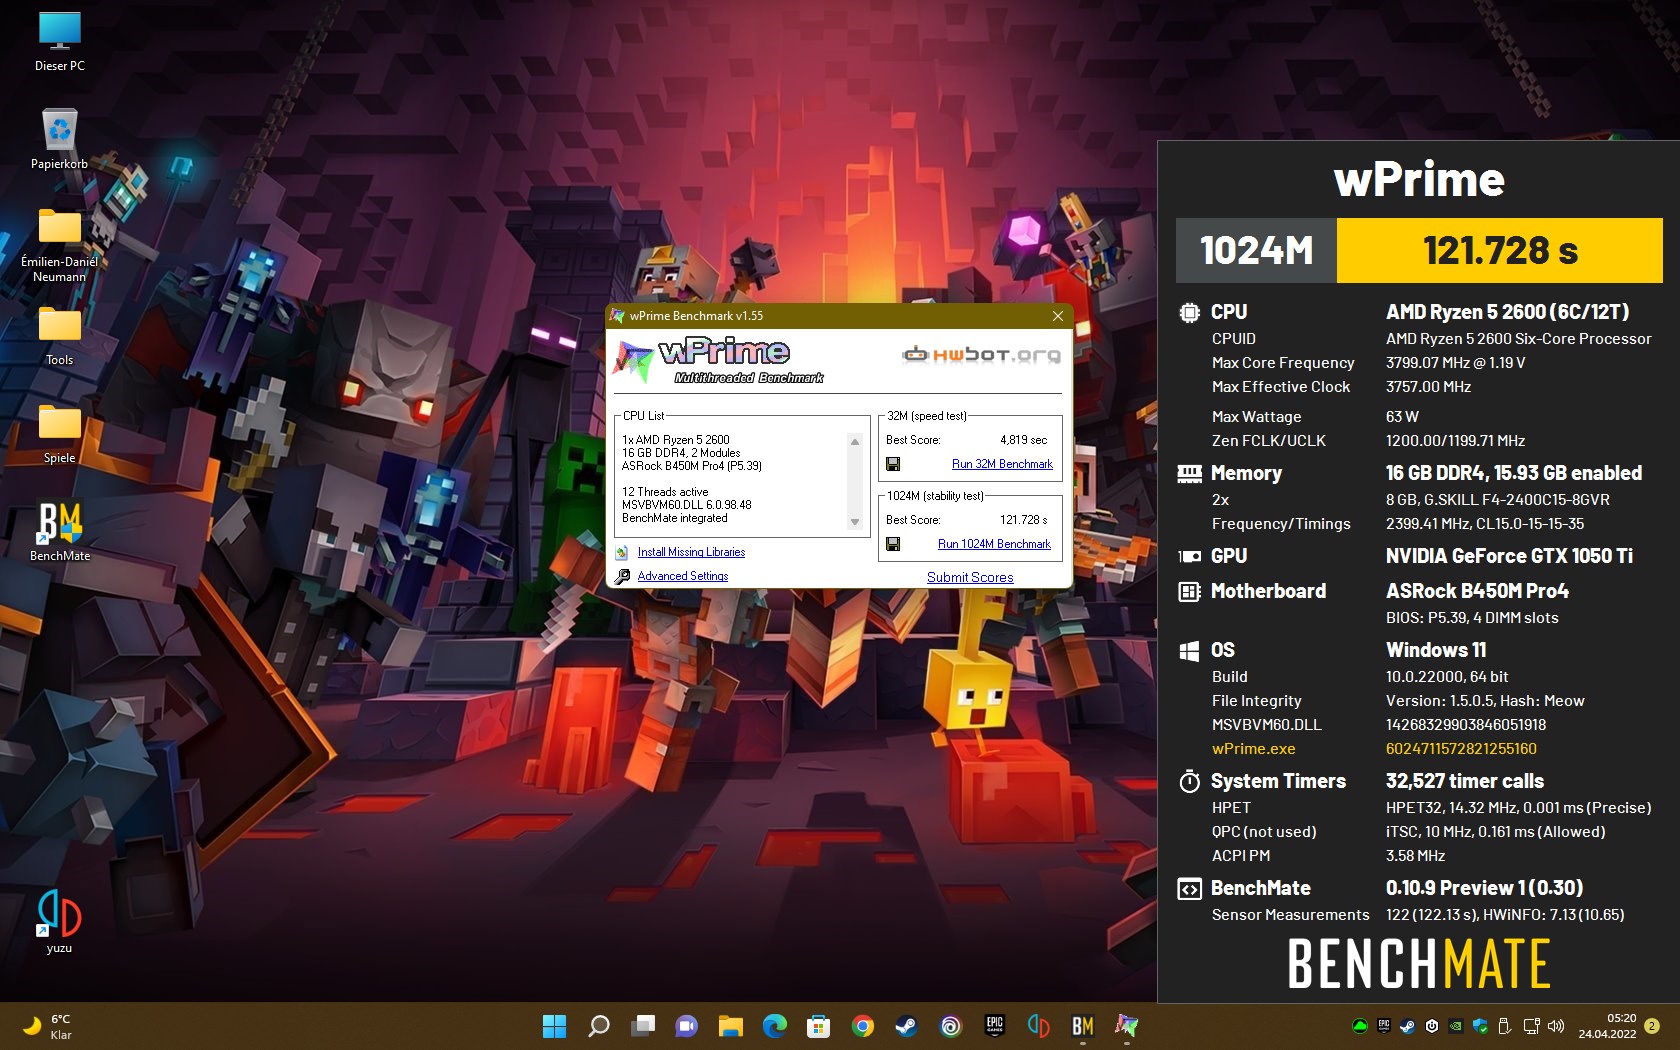Click 'ASRock B450M Pro4' motherboard value
Screen dimensions: 1680x1050
[x=1477, y=591]
